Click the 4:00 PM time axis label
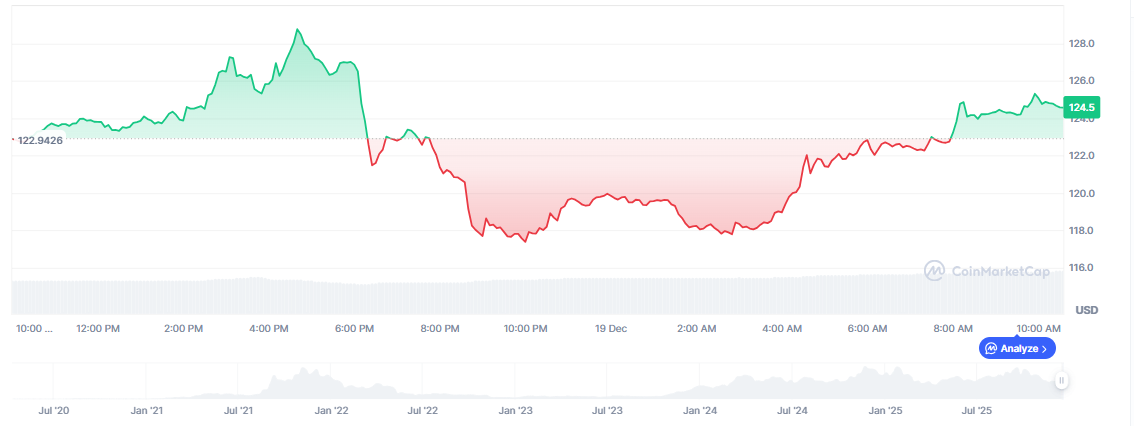1134x426 pixels. pos(269,328)
